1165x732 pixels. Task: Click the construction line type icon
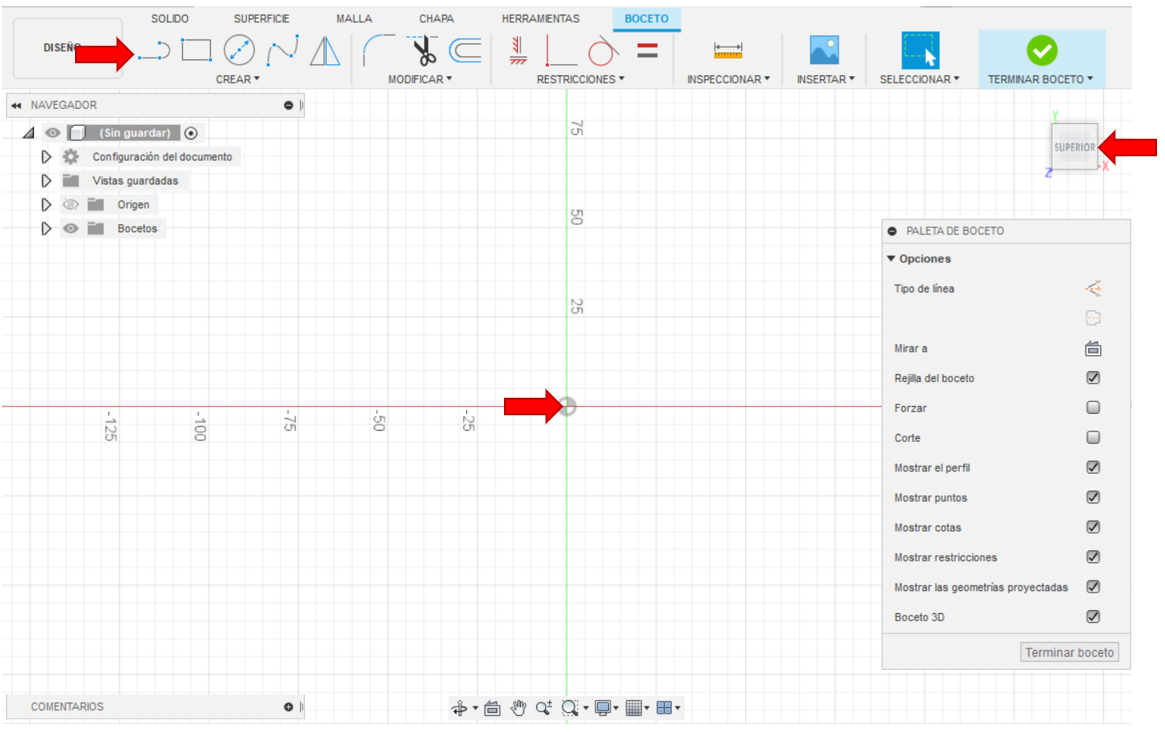click(1092, 288)
